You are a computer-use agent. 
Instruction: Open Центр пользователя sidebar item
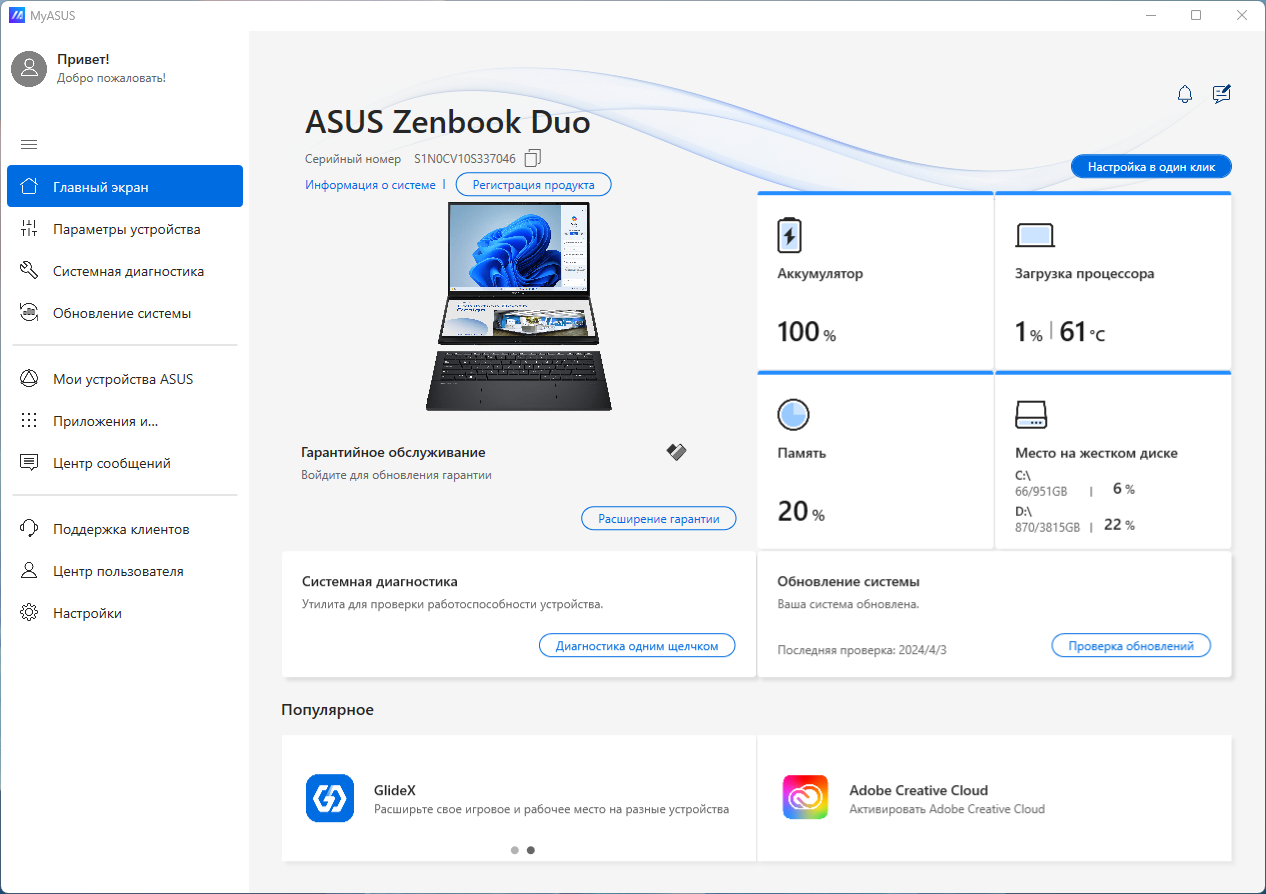pos(125,571)
